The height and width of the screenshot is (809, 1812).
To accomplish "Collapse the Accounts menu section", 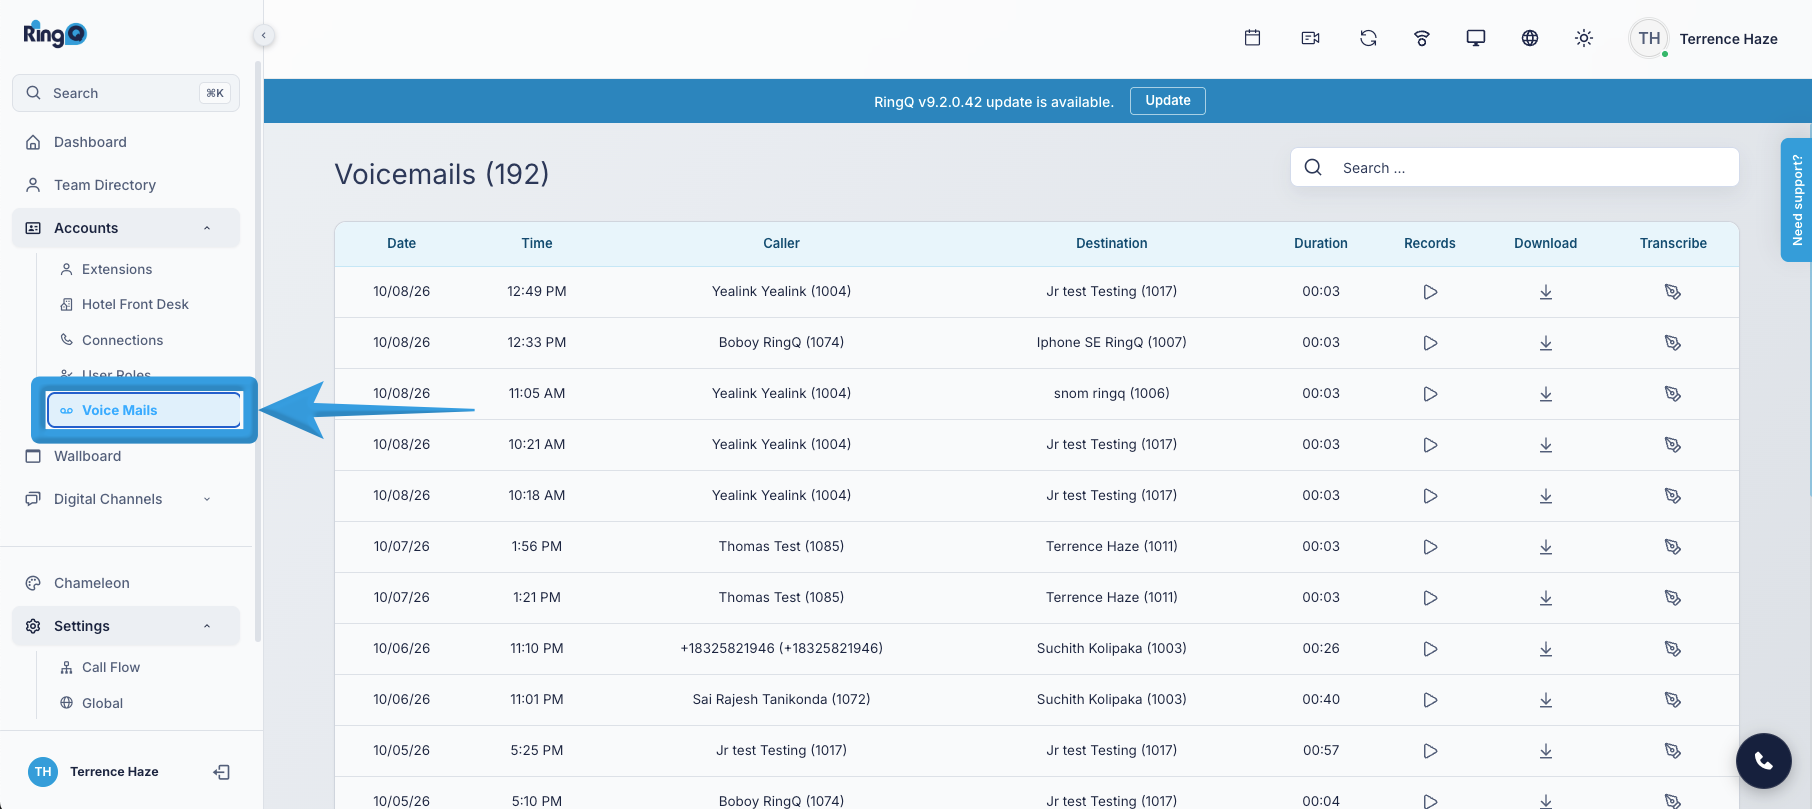I will click(126, 228).
